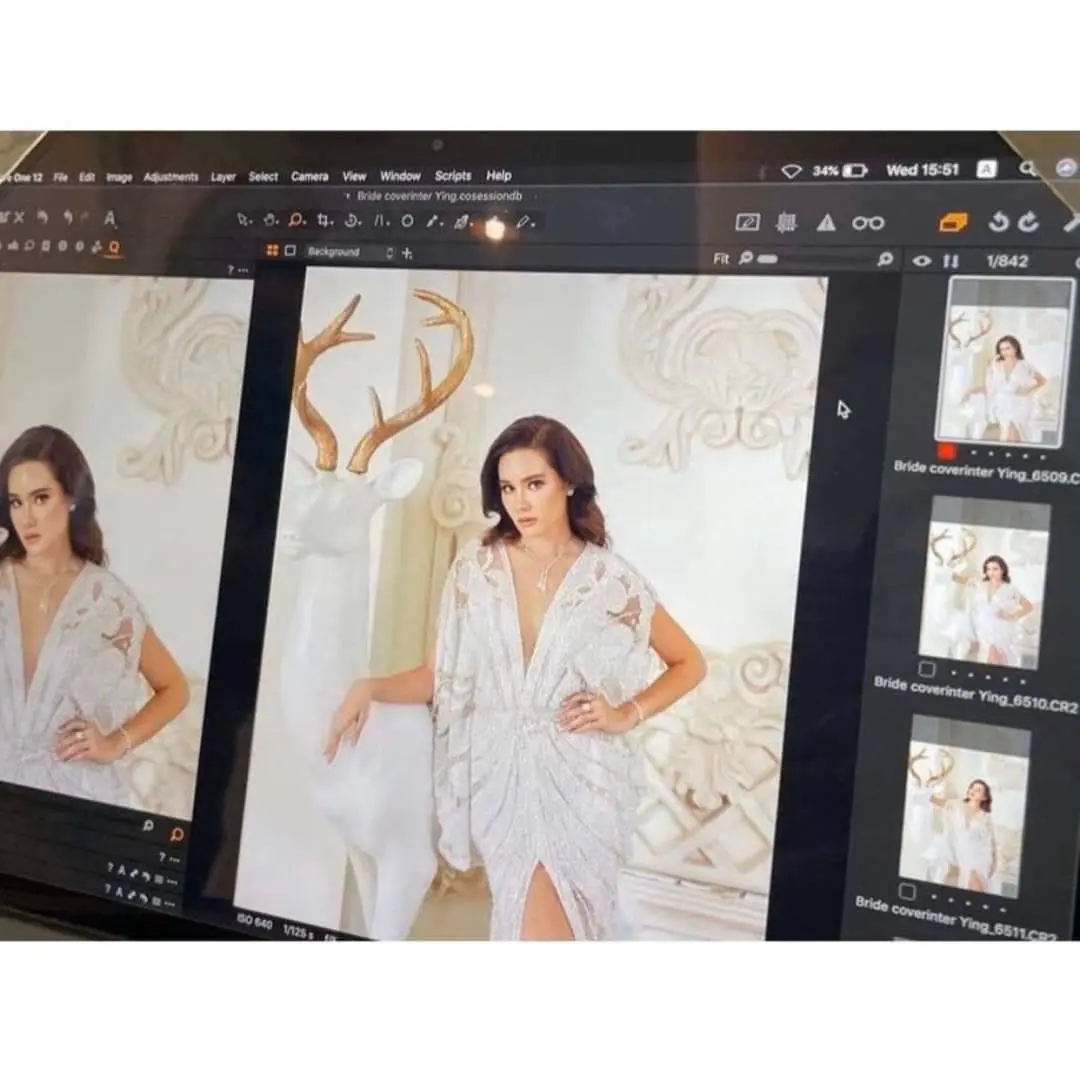Activate the orange Zoom loupe cursor tool
Screen dimensions: 1080x1065
296,219
